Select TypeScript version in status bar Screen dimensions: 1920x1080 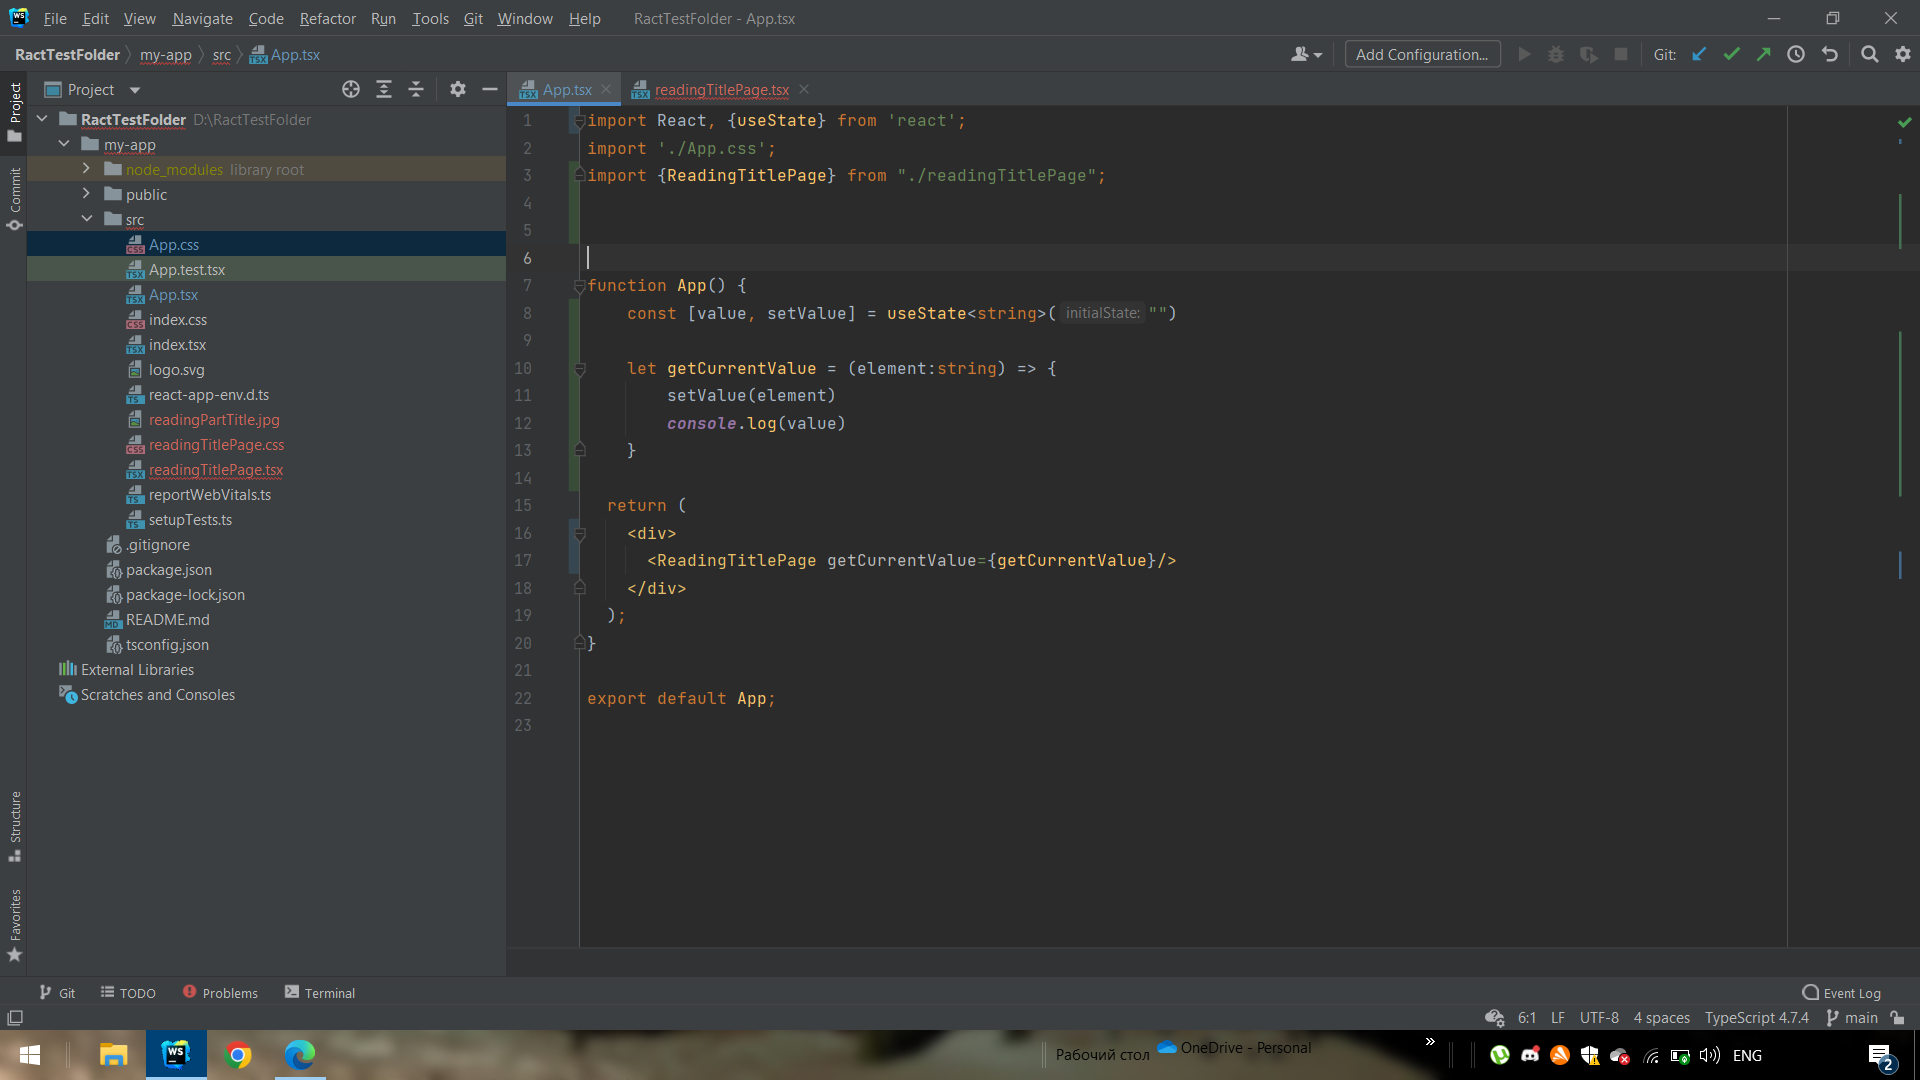pyautogui.click(x=1760, y=1017)
